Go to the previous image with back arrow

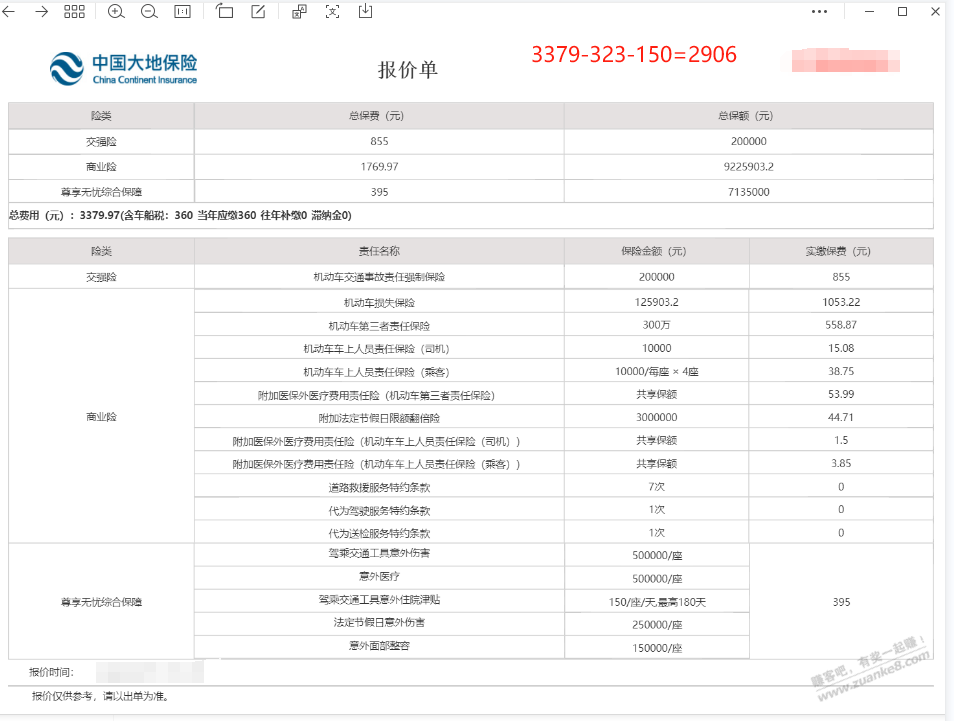click(9, 12)
